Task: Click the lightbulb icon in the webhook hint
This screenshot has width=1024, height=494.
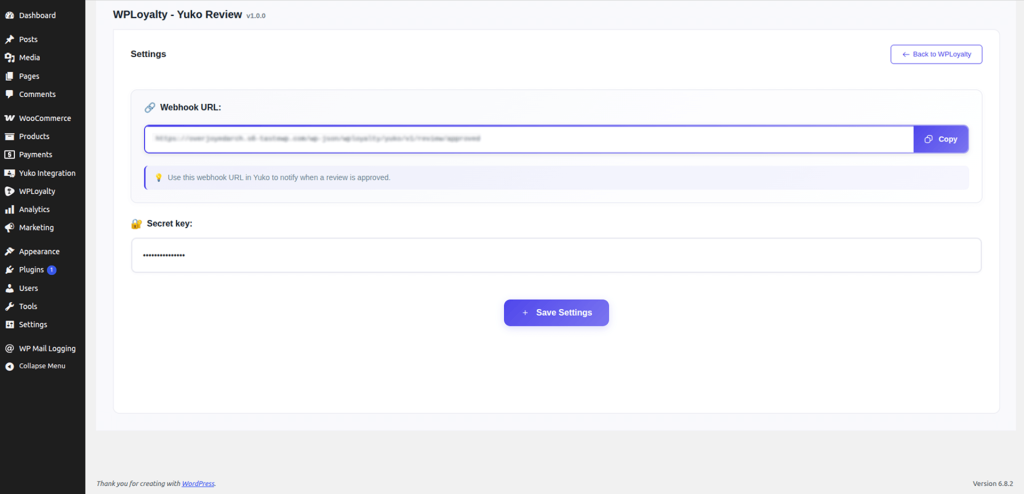Action: pos(158,177)
